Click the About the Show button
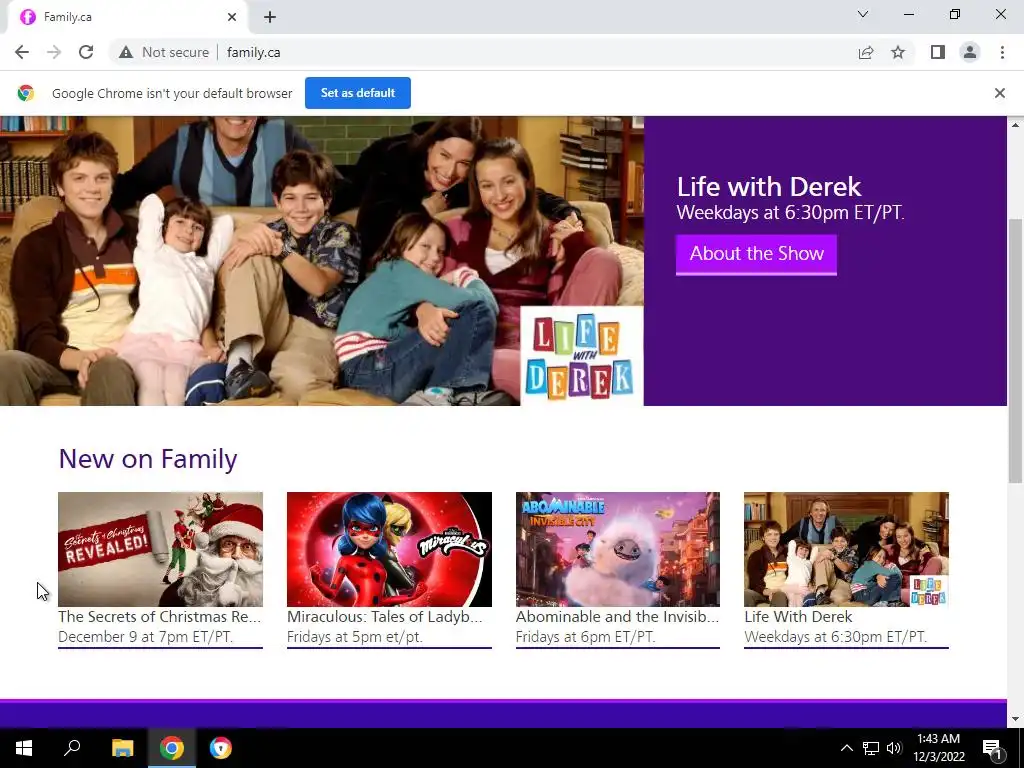Image resolution: width=1024 pixels, height=768 pixels. click(756, 254)
